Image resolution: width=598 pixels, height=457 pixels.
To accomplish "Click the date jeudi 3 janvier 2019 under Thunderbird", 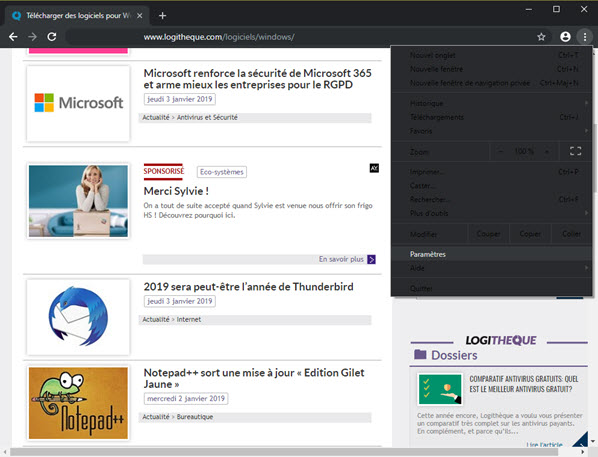I will [x=180, y=301].
